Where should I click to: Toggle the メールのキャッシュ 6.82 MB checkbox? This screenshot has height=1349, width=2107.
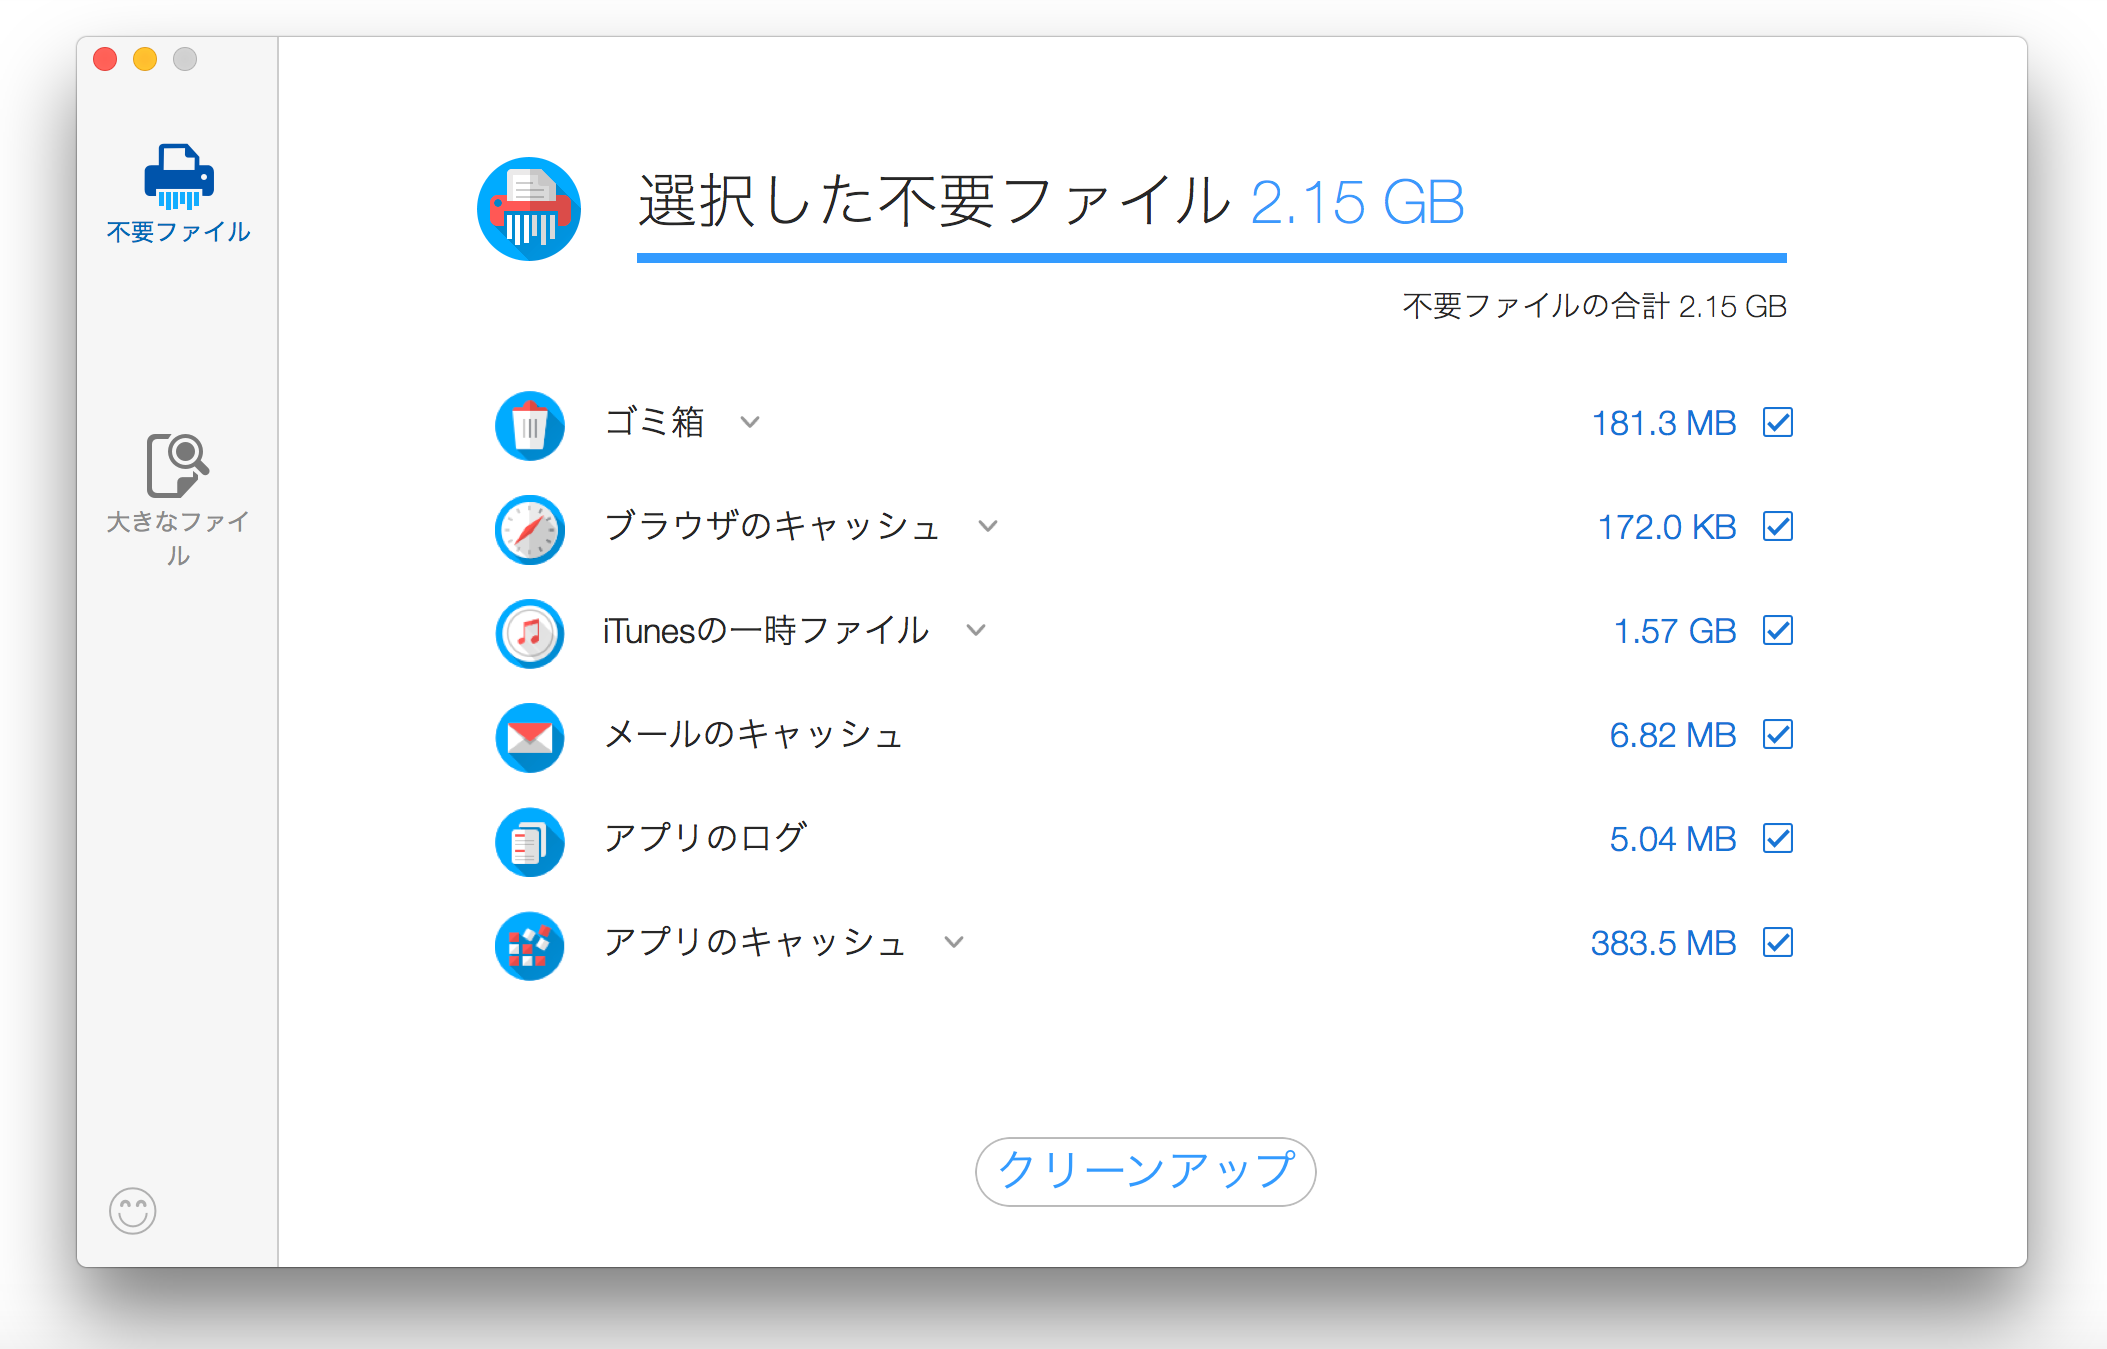(1777, 734)
